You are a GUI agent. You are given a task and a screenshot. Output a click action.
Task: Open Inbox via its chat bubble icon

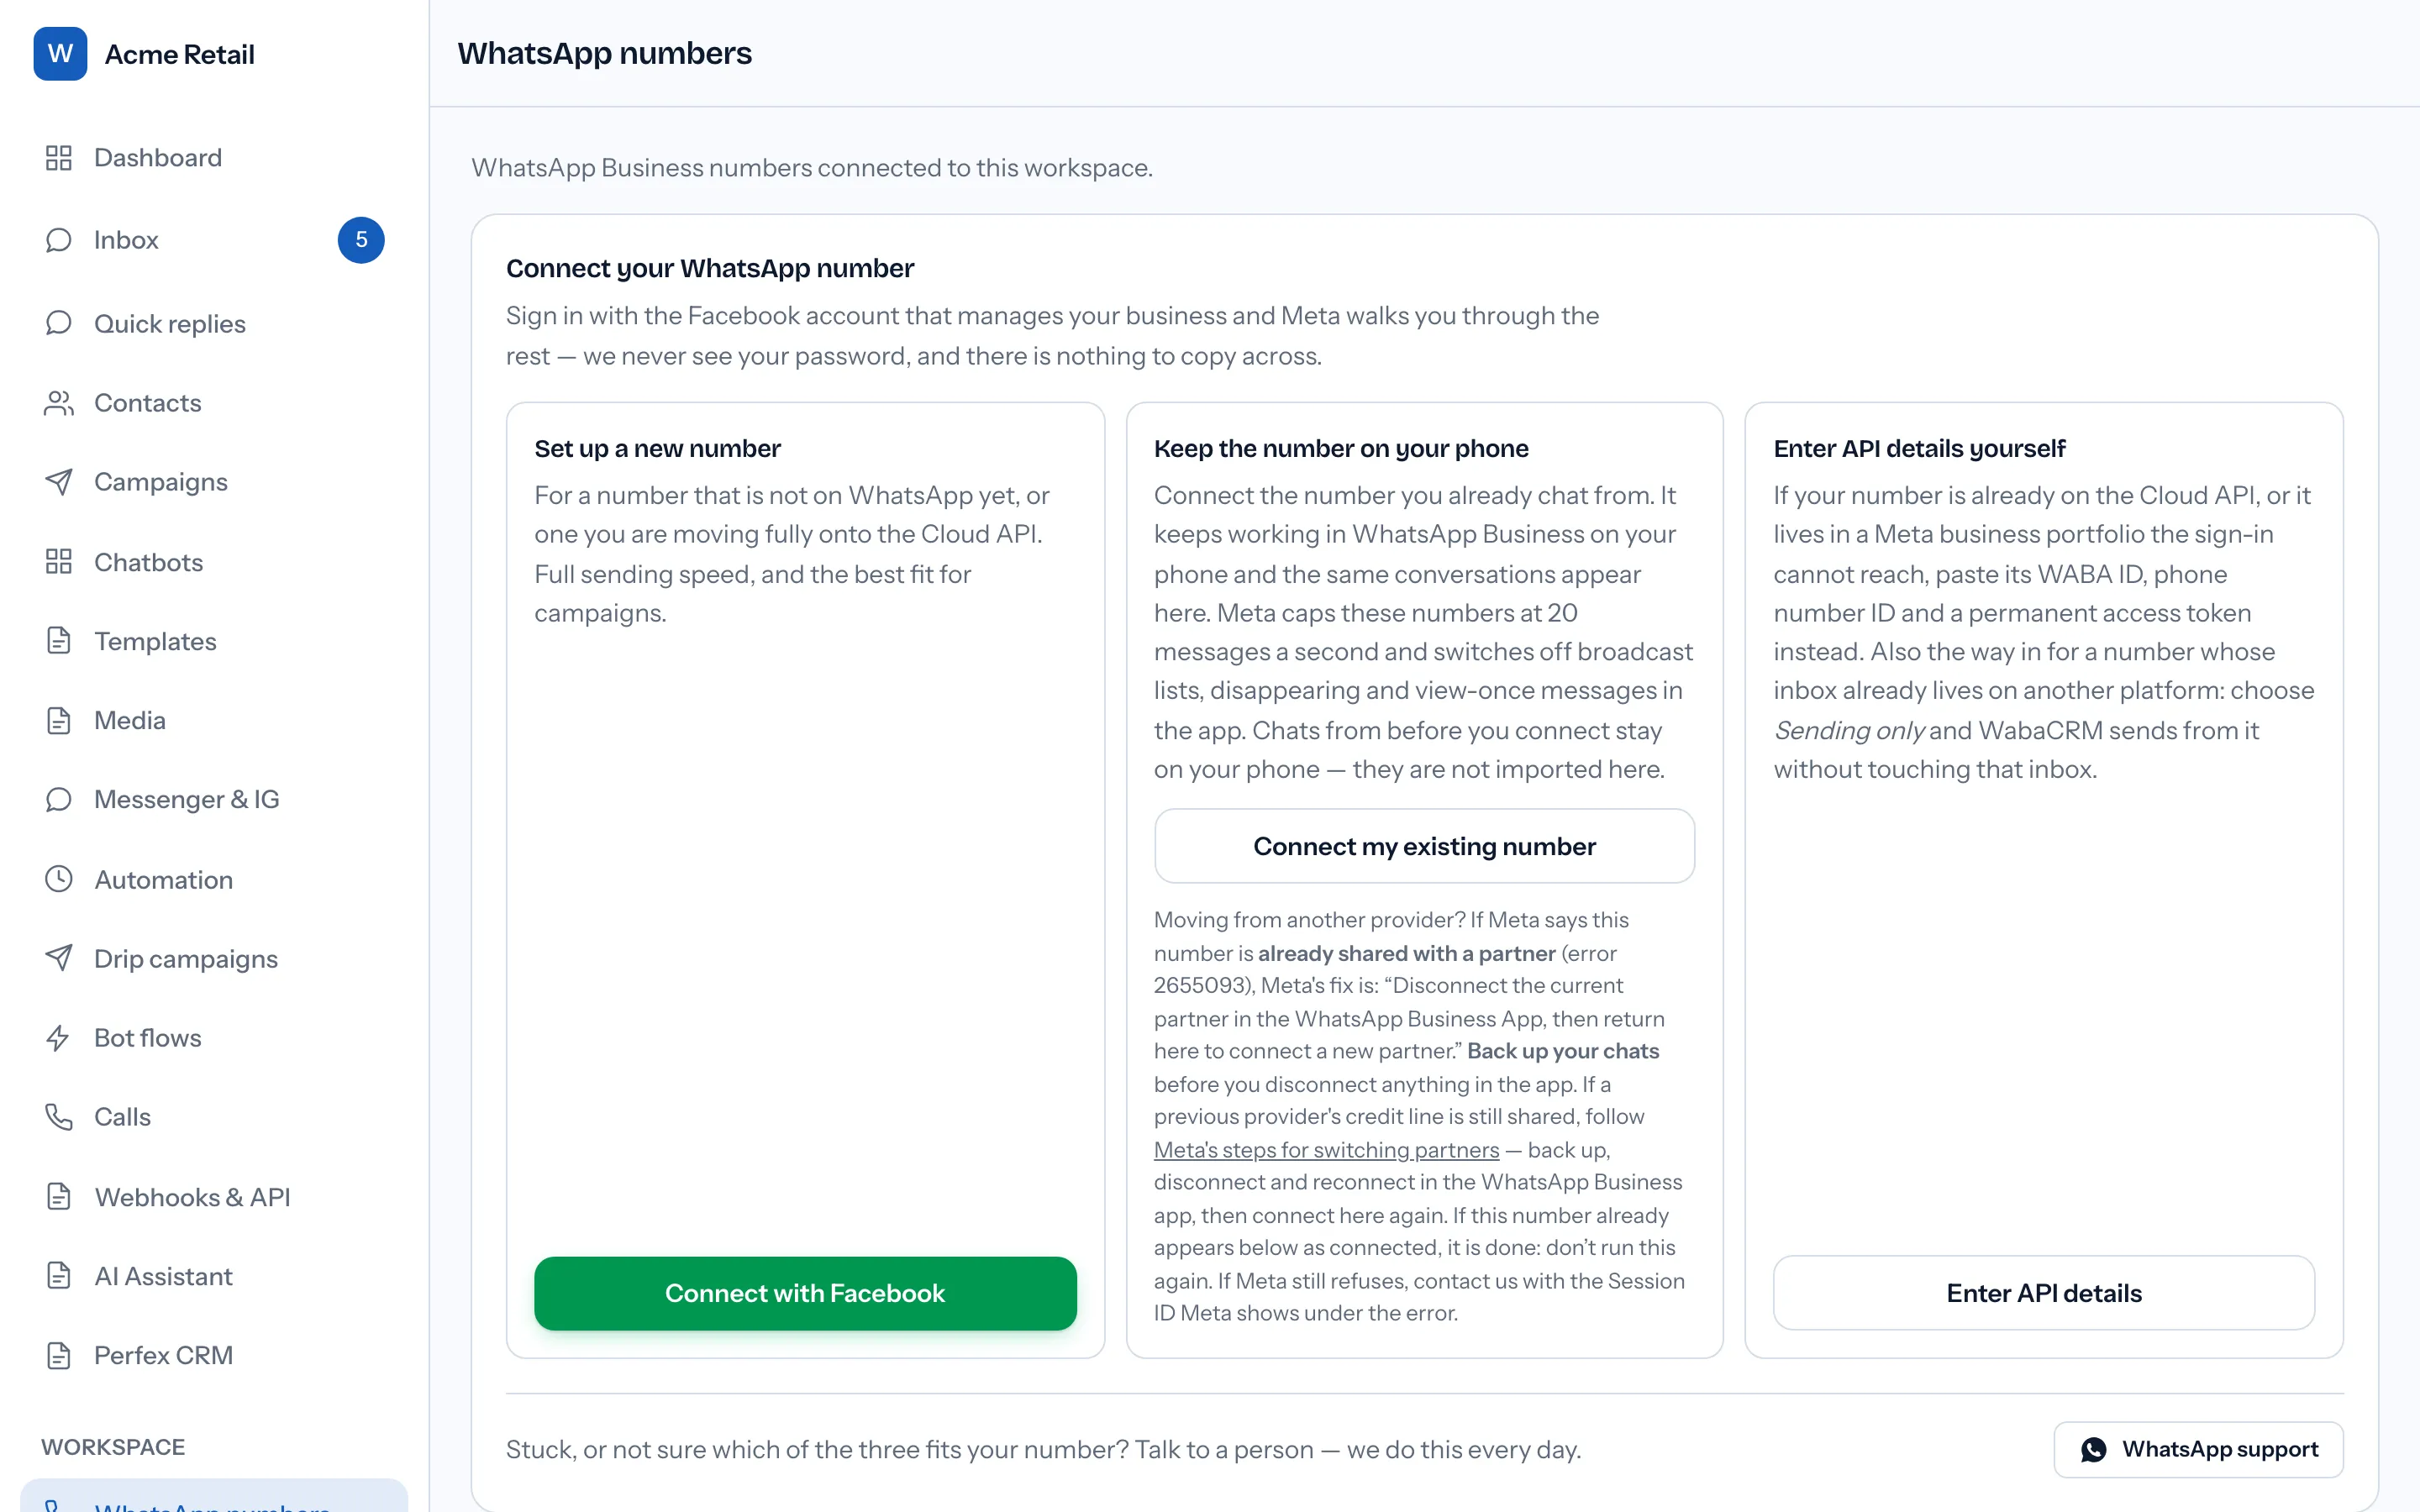point(59,240)
